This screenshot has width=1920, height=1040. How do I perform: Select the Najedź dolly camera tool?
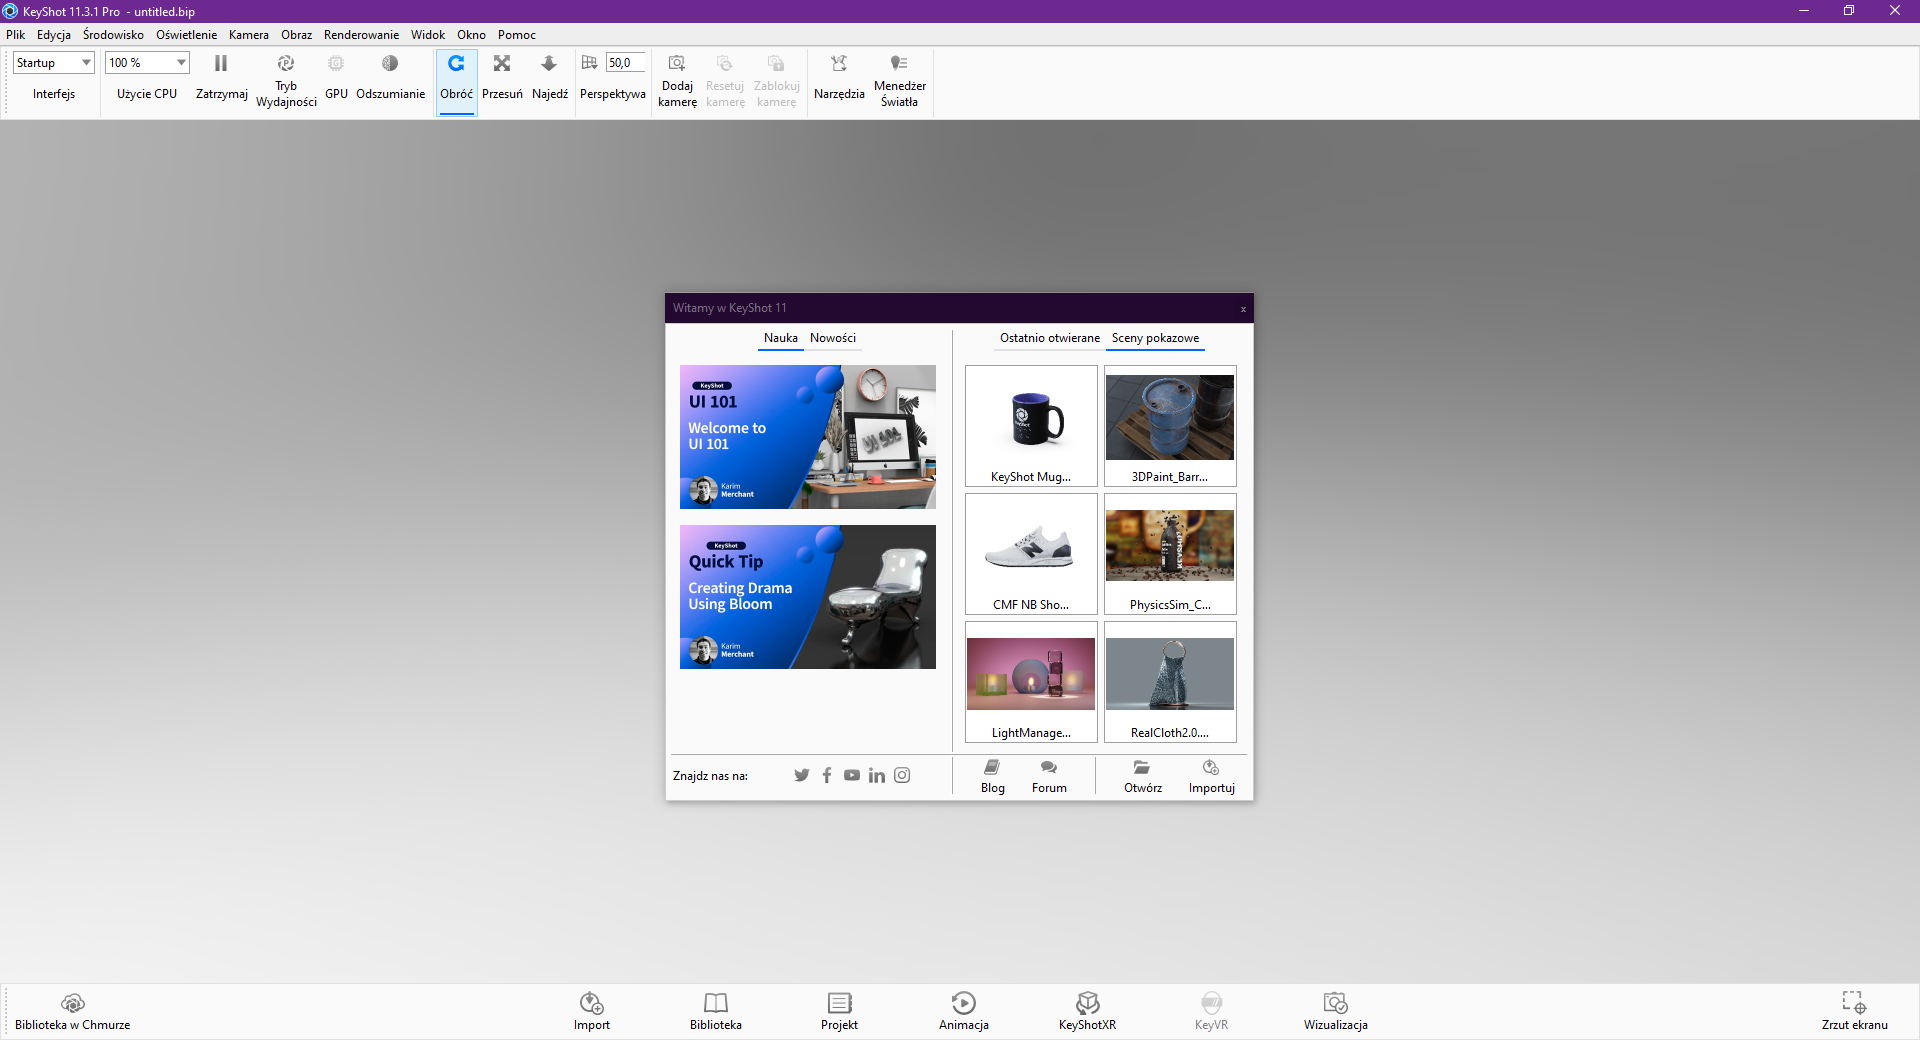click(549, 78)
